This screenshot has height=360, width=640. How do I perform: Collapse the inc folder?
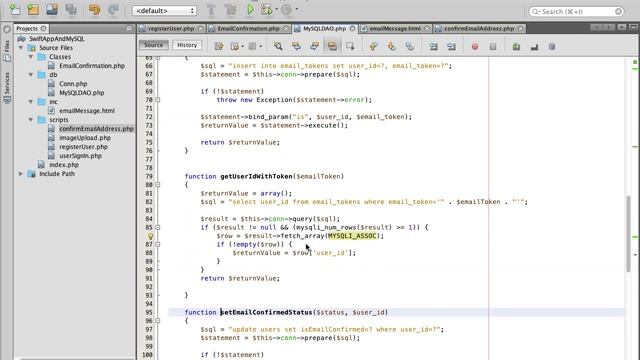click(x=31, y=102)
